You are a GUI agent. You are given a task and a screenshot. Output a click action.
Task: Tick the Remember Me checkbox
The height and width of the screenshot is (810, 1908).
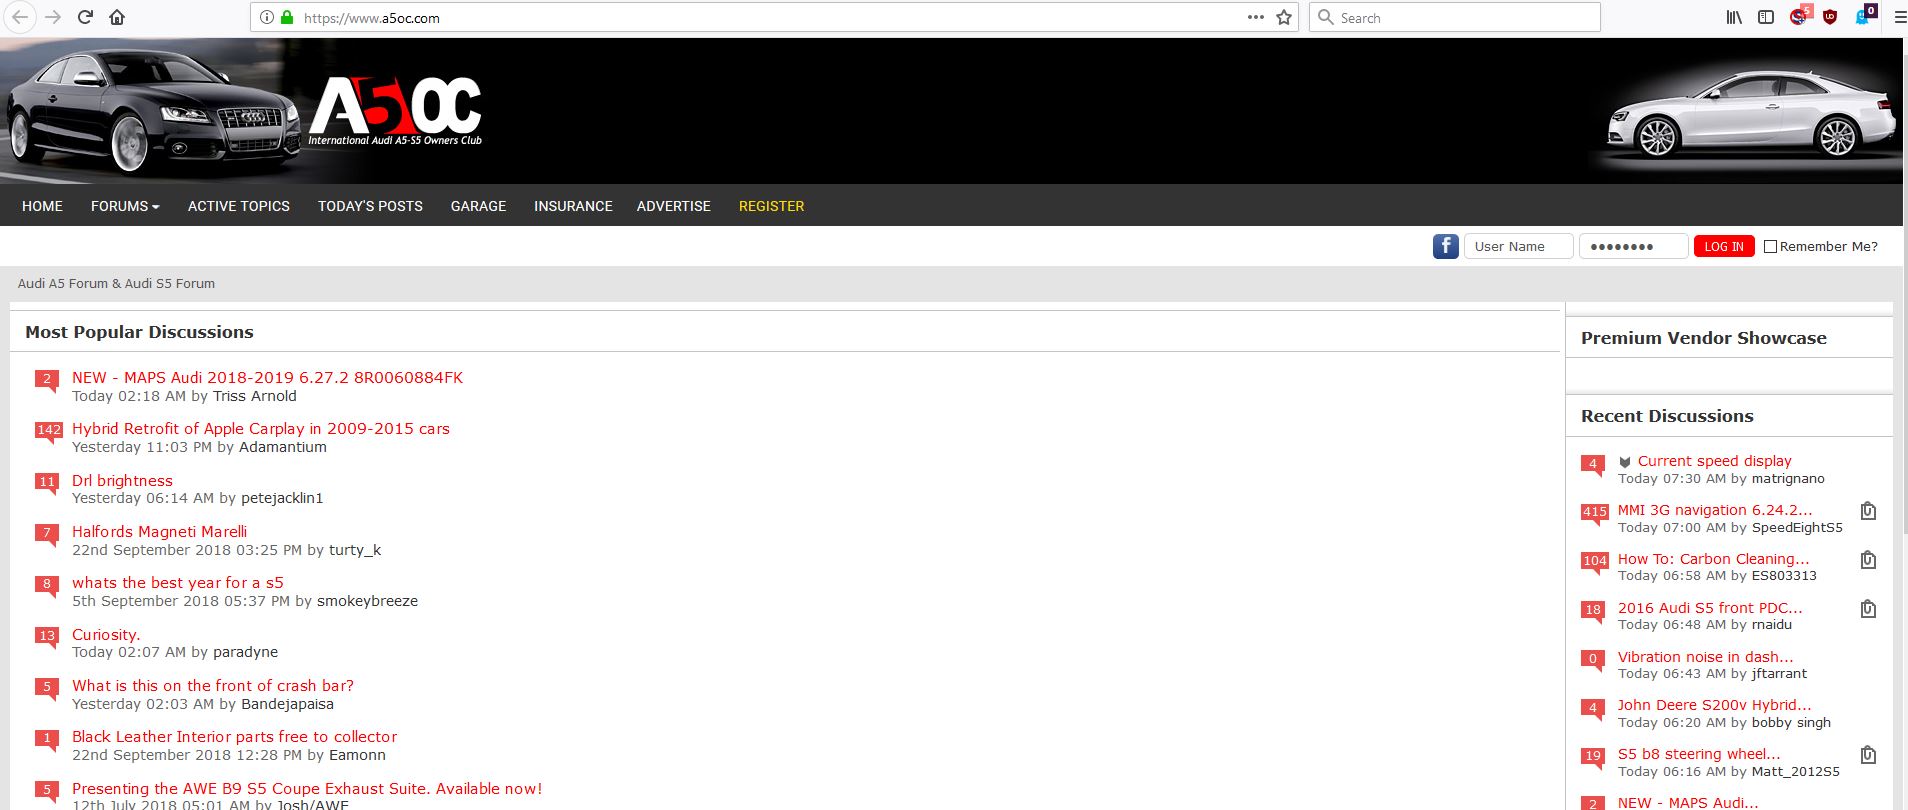coord(1770,247)
